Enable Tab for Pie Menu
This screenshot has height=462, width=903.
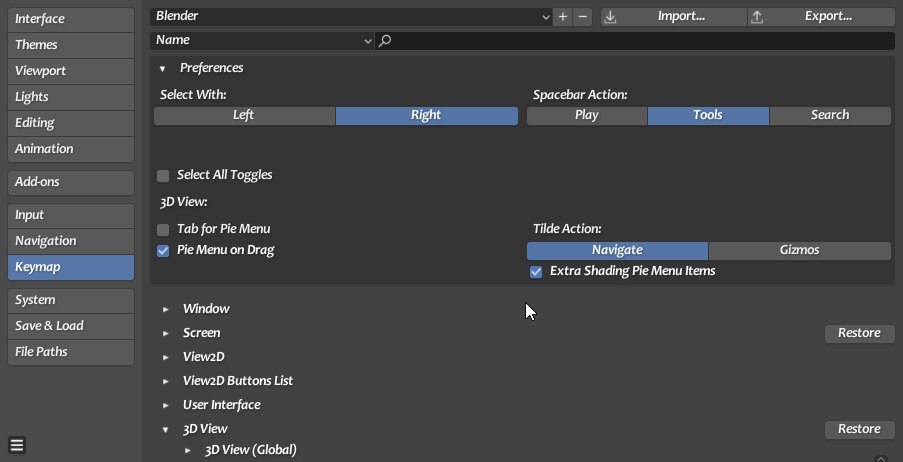click(163, 229)
